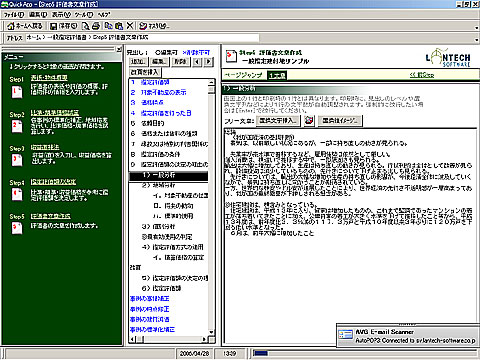Viewport: 480px width, 360px height.
Task: Click the 追加 (add) heading button
Action: 138,62
